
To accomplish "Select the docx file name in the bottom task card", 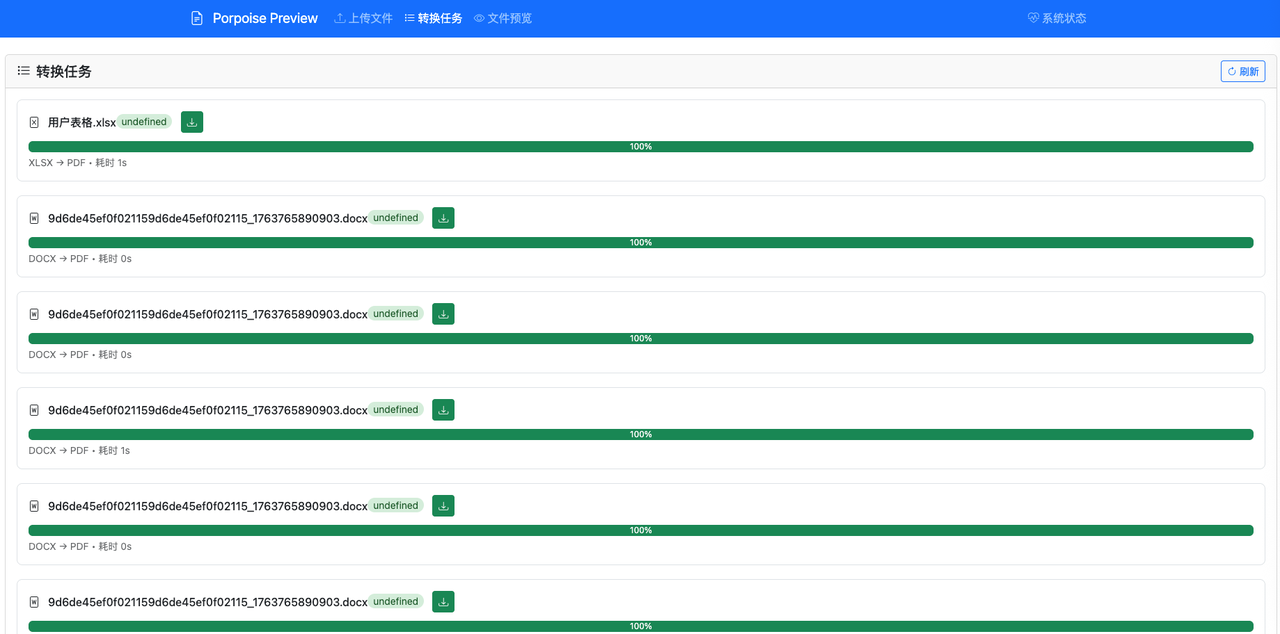I will coord(208,602).
